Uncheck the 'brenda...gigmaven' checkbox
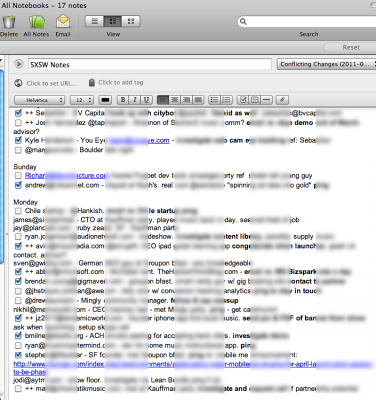376x400 pixels. pos(18,281)
